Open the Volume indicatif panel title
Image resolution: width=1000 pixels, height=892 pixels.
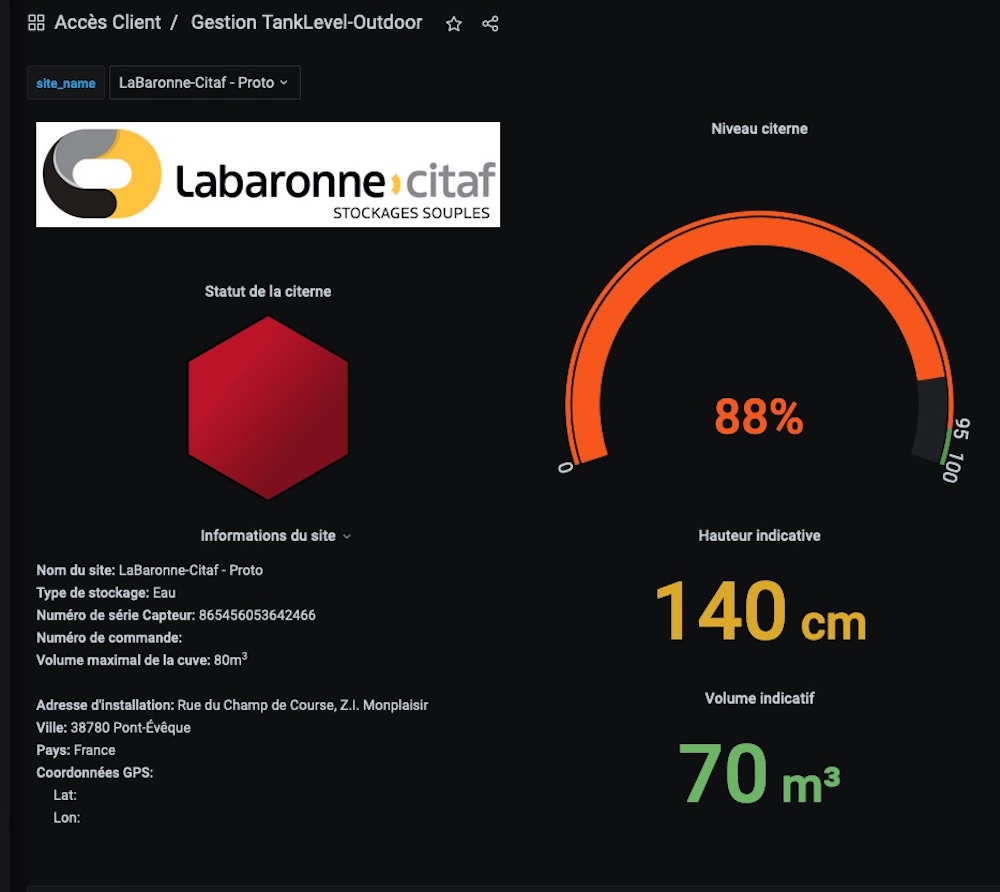tap(759, 698)
